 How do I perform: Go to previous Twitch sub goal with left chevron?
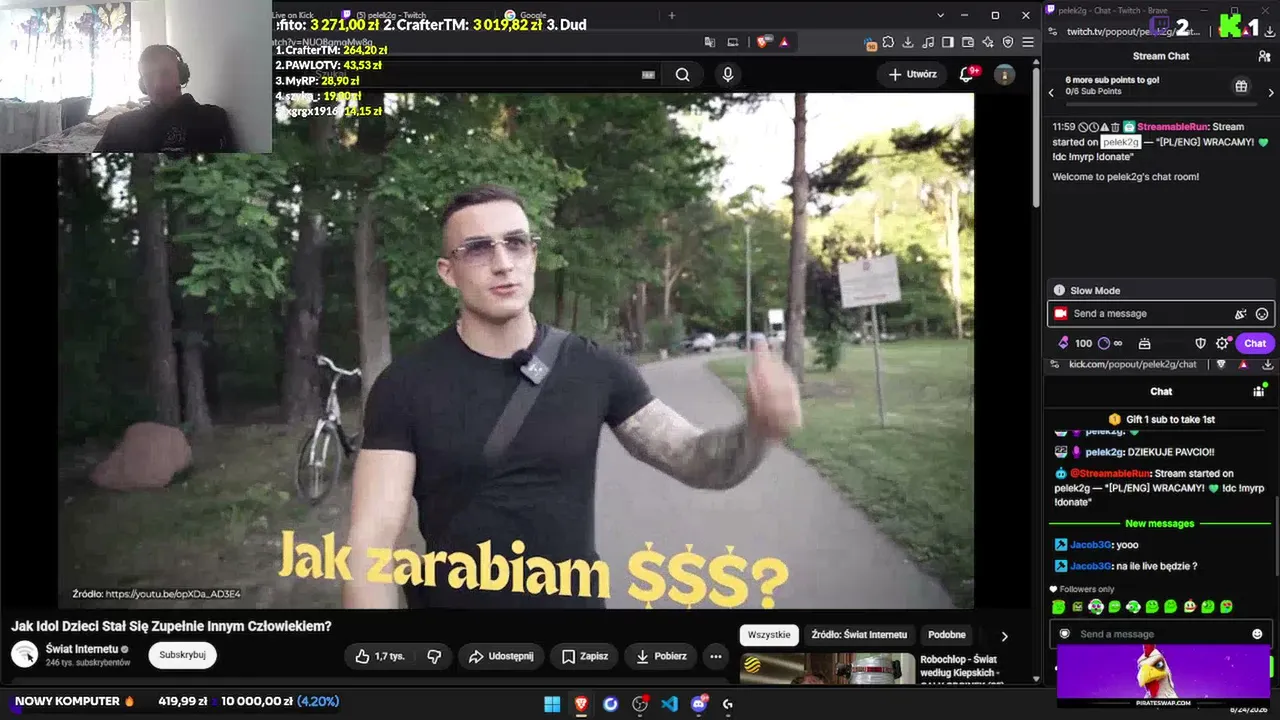click(1051, 93)
